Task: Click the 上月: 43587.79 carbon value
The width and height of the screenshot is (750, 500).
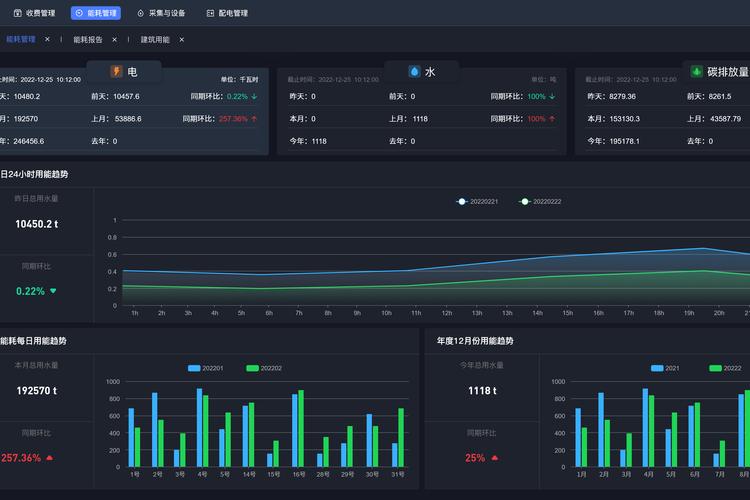Action: coord(714,119)
